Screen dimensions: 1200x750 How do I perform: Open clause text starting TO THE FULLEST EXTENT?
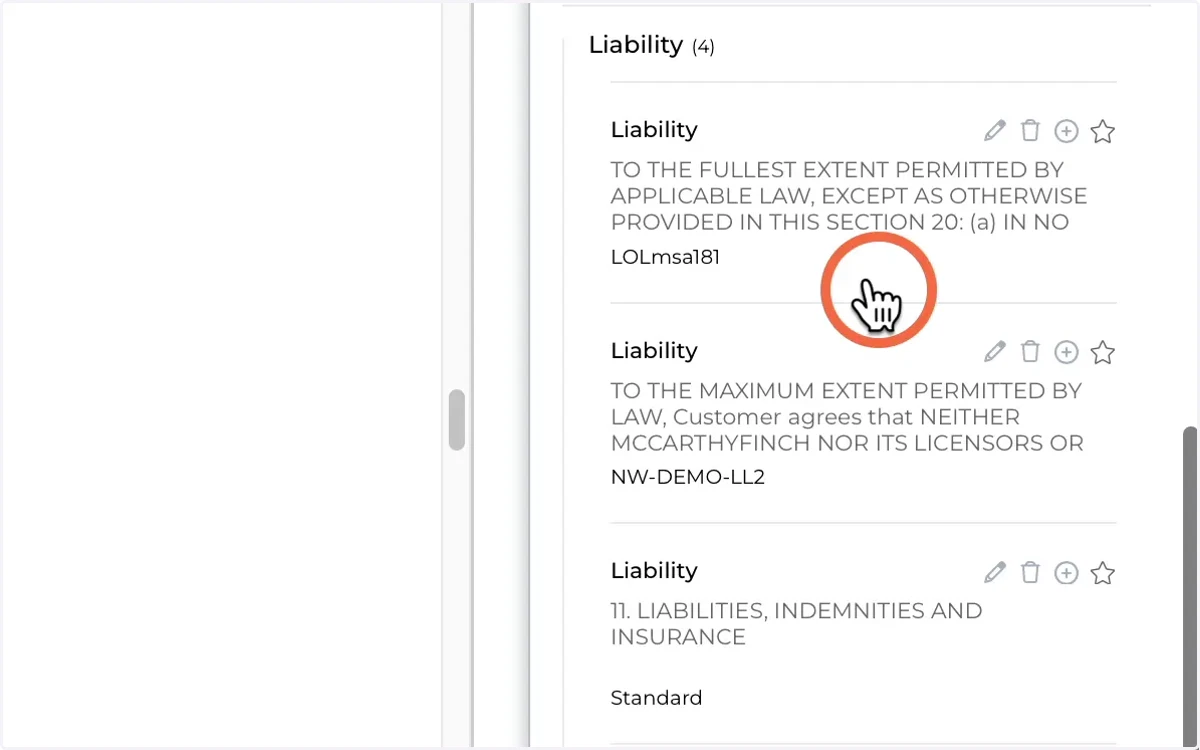(849, 196)
